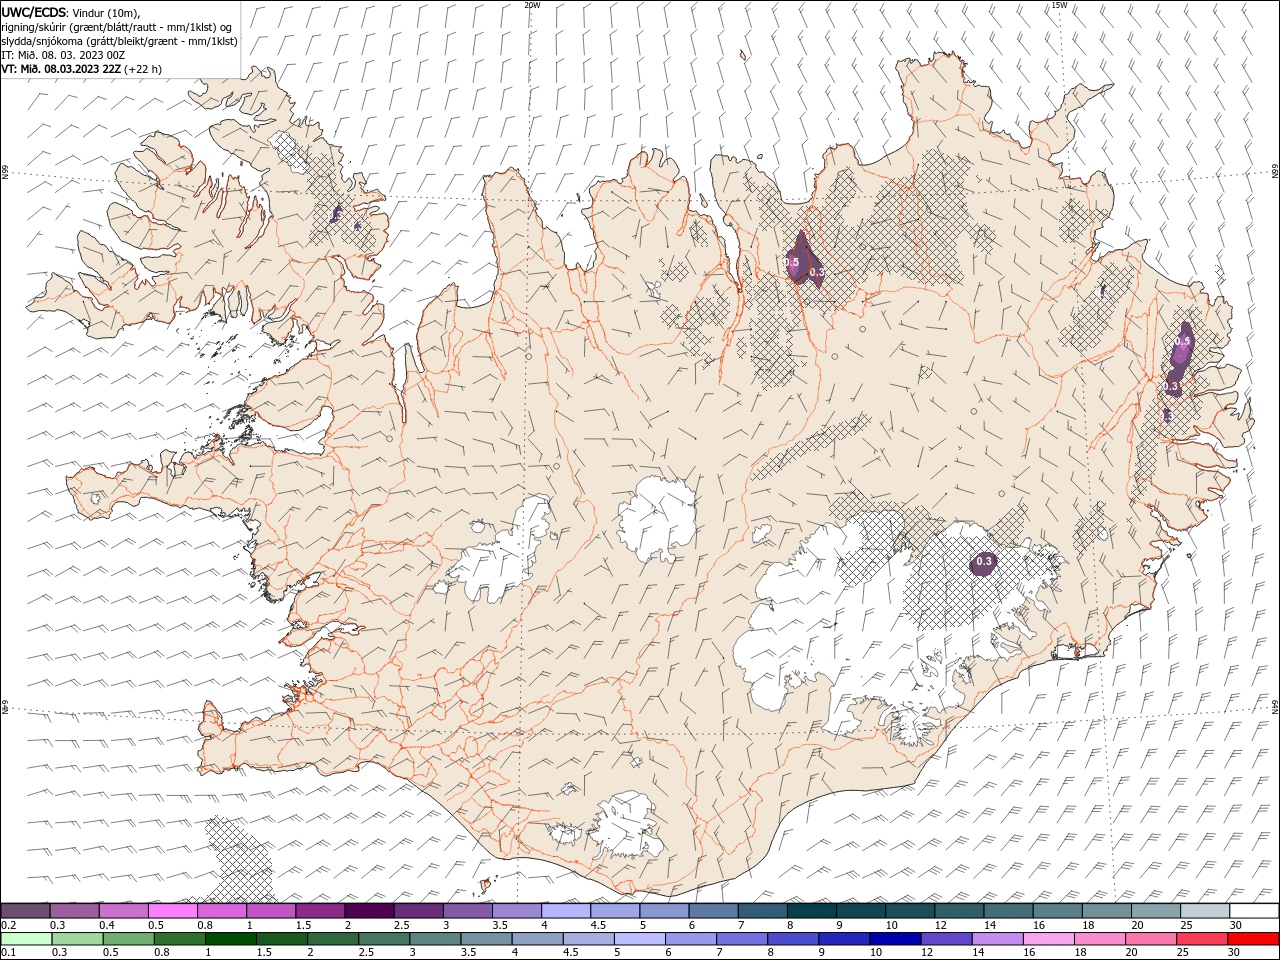Select the 'rigning/skúrir' legend description line
Screen dimensions: 1280x960
click(116, 27)
